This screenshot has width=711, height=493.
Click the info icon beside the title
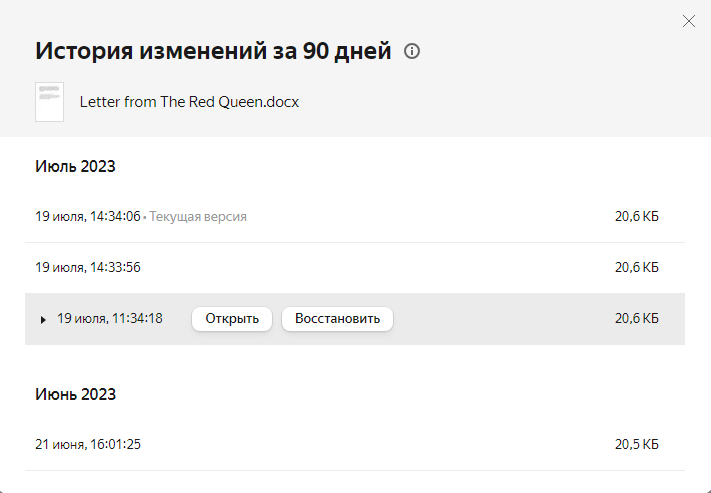coord(411,51)
